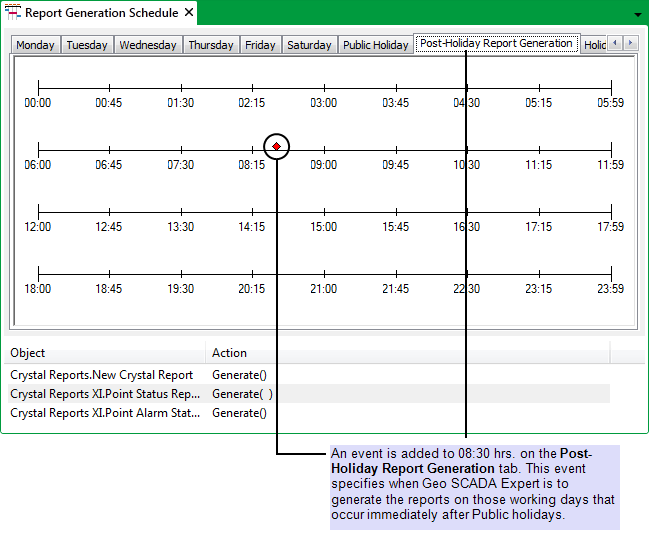Viewport: 649px width, 542px height.
Task: Close the Report Generation Schedule tab
Action: pos(189,13)
